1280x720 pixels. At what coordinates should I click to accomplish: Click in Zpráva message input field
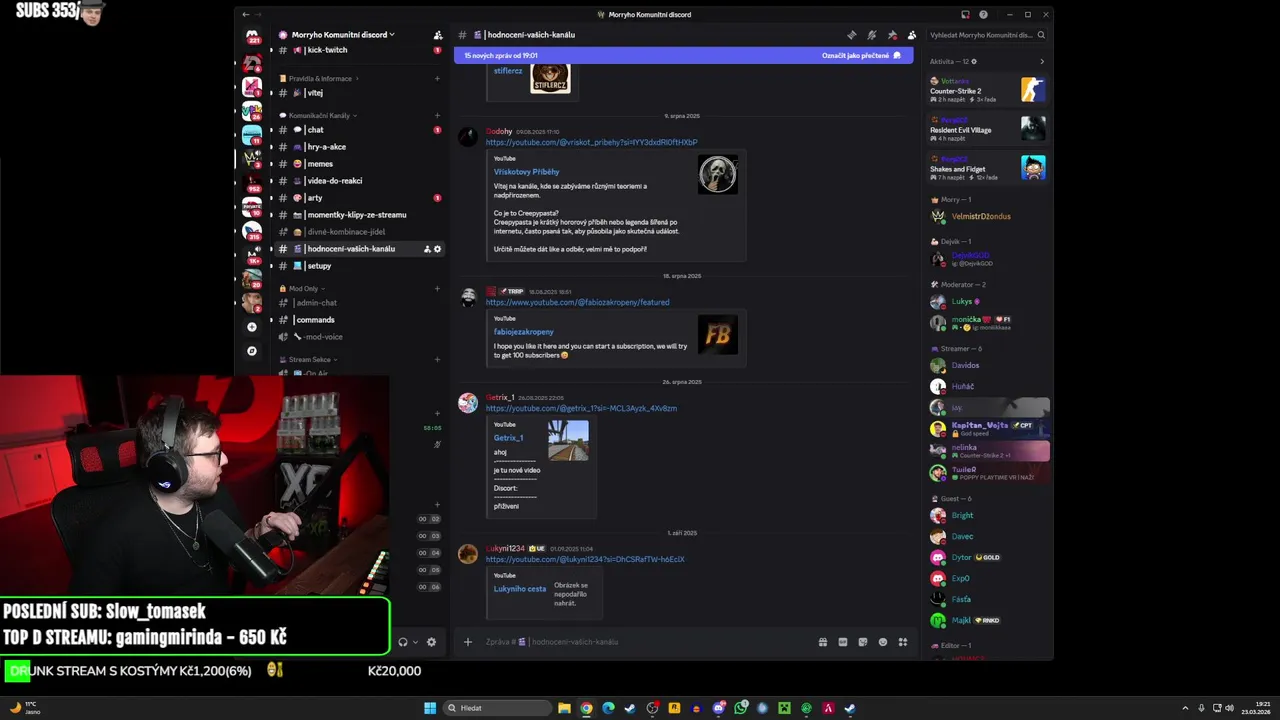[645, 642]
